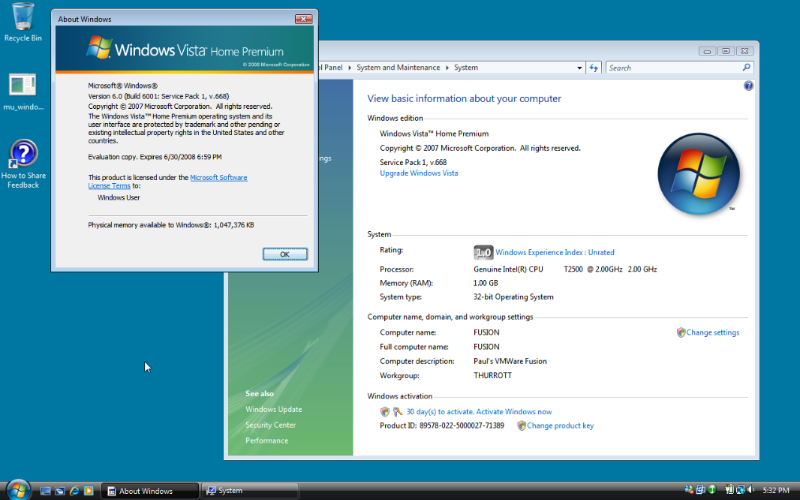This screenshot has height=500, width=800.
Task: Open the Recycle Bin desktop icon
Action: click(x=22, y=21)
